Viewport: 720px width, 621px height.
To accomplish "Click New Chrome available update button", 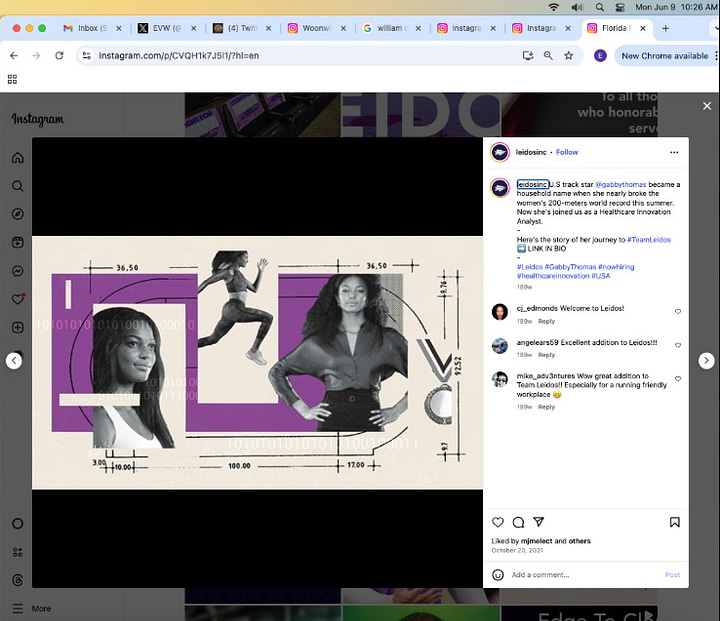I will pos(664,56).
